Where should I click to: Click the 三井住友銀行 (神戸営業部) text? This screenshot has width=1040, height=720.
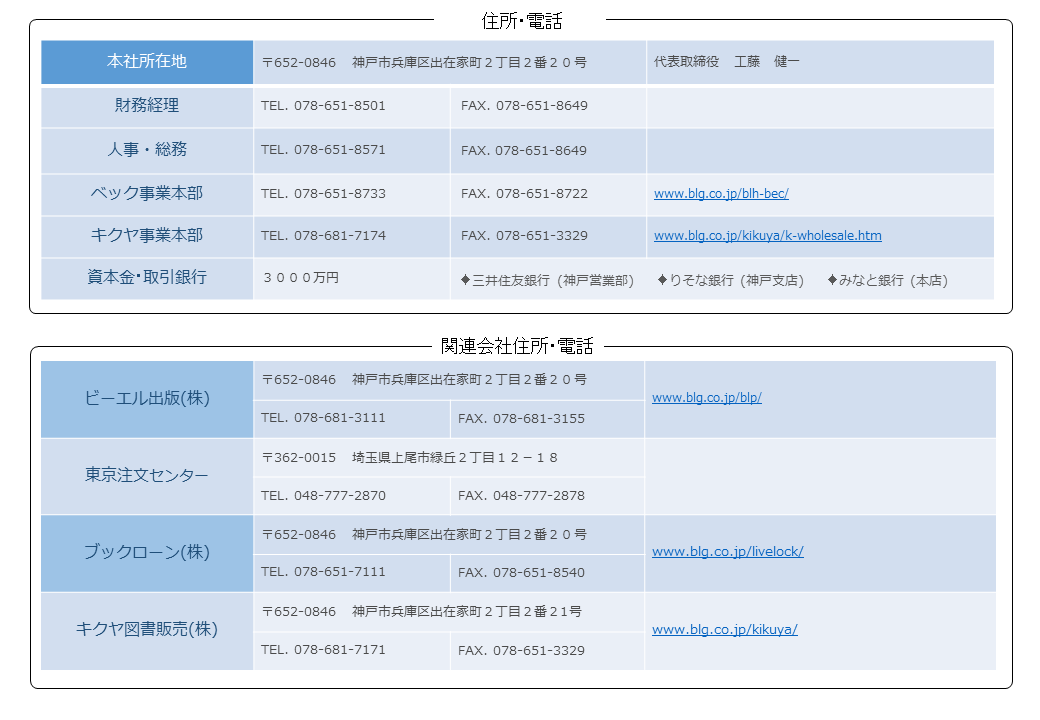tap(547, 281)
